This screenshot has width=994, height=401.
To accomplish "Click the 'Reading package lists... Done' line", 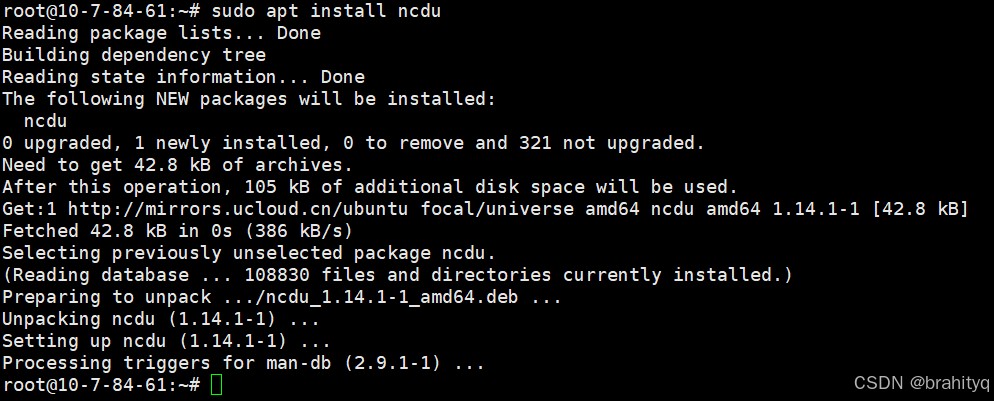I will (x=161, y=33).
